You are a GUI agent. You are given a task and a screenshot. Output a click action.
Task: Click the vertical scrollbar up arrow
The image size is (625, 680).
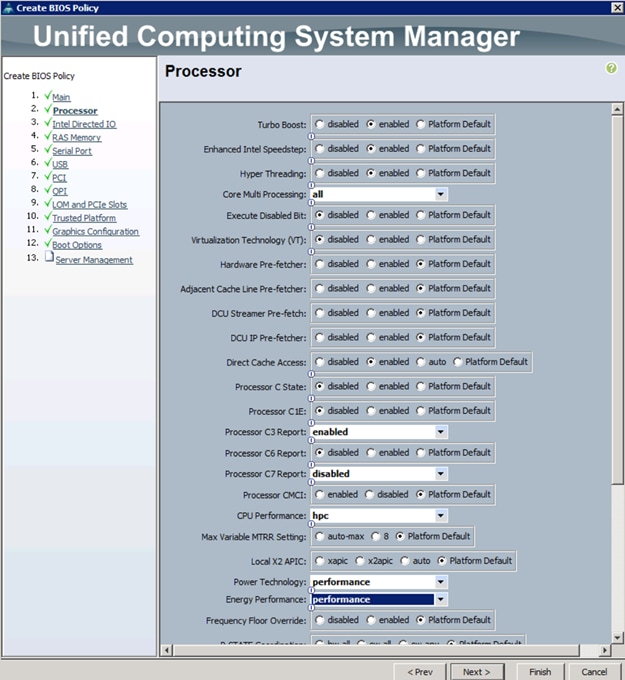(617, 109)
